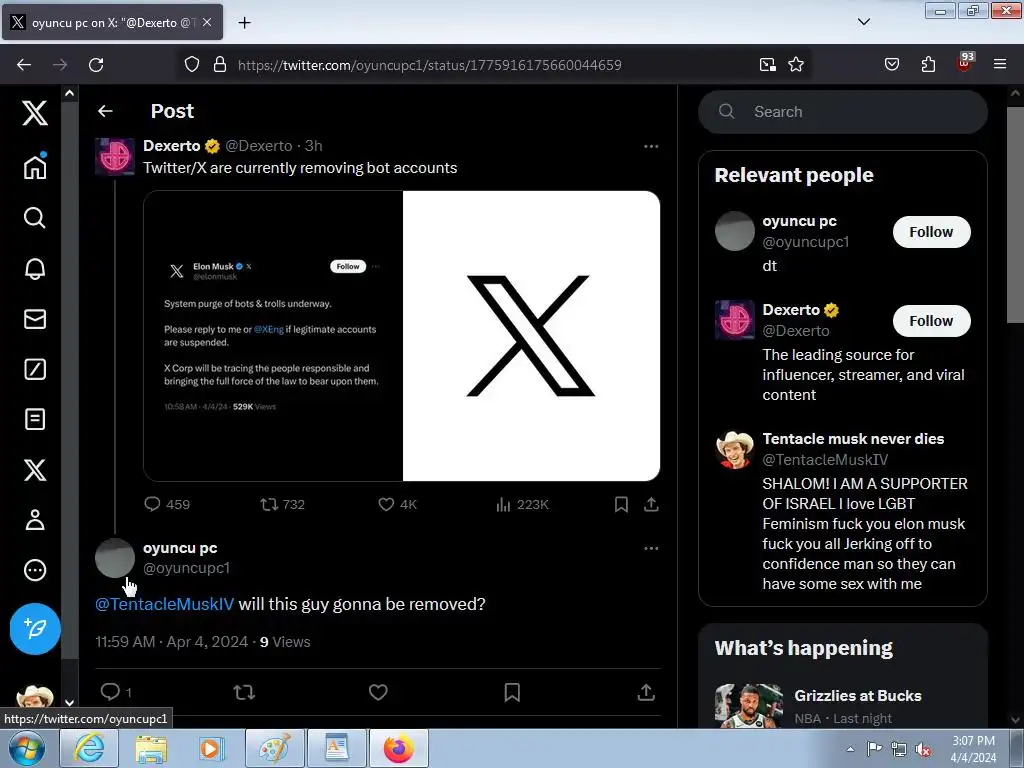Click the blue compose post button
Screen dimensions: 1024x768
point(35,629)
